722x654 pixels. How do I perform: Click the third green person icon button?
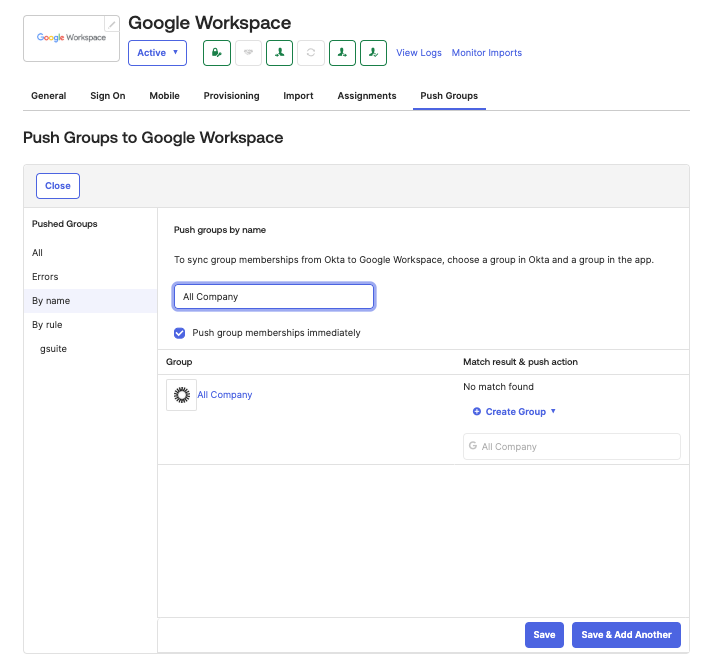[279, 53]
